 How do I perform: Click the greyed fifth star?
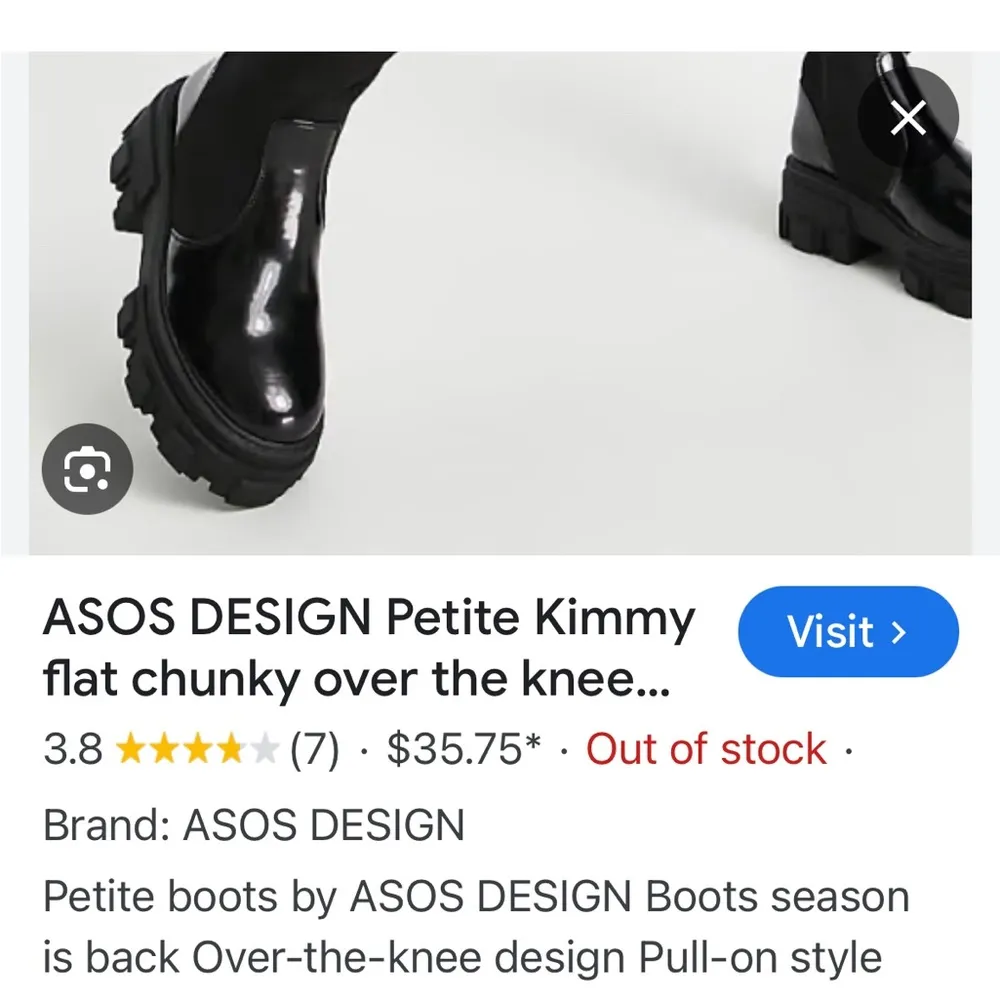264,749
